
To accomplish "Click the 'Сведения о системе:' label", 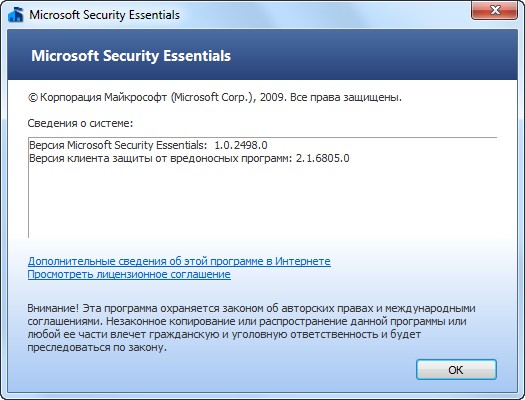I will pos(80,123).
